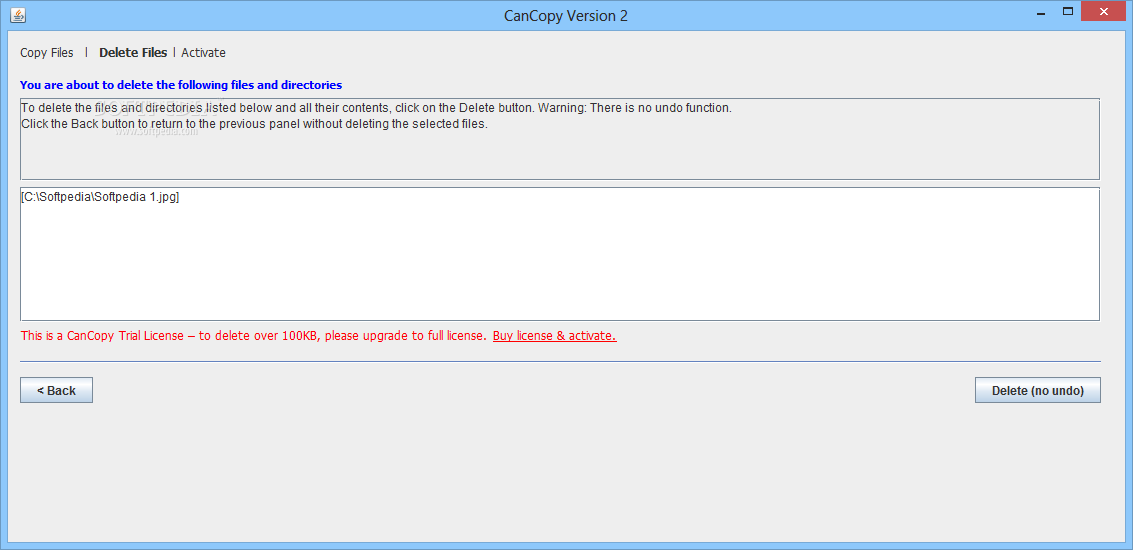Screen dimensions: 1133x550
Task: Click the 'Click the Back button to return' line
Action: (254, 124)
